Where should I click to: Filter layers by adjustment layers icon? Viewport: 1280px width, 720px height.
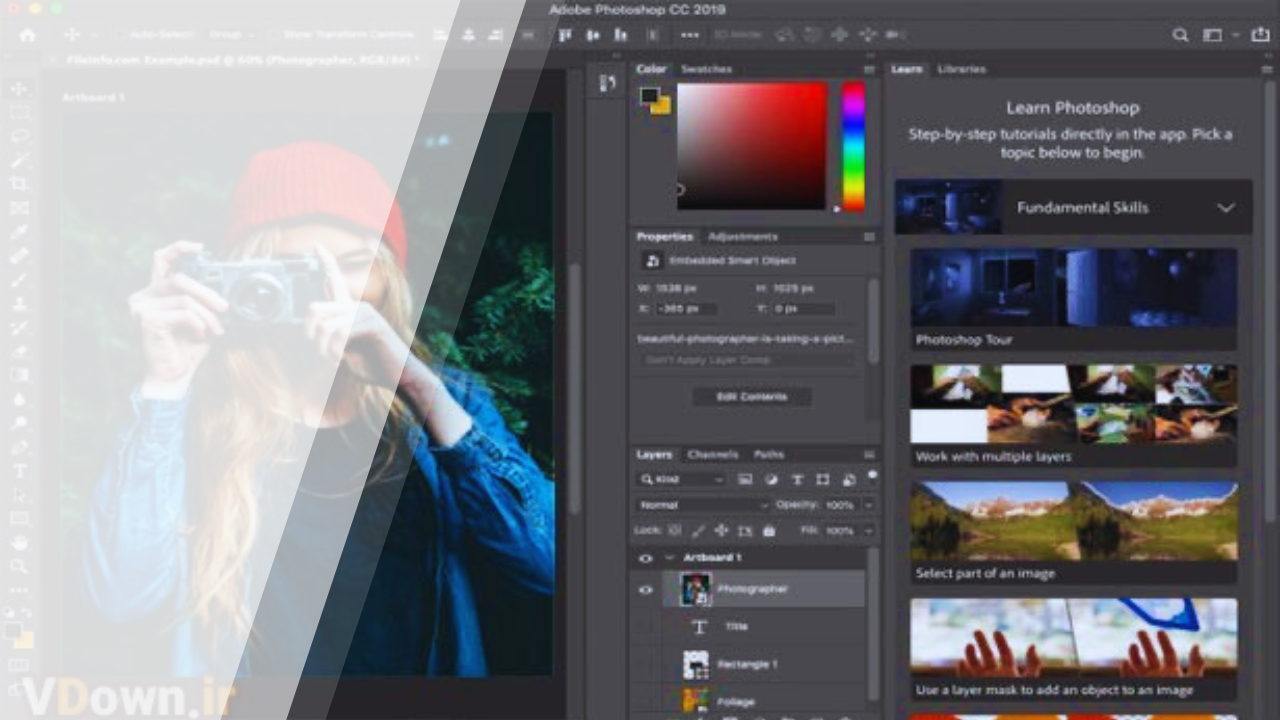pos(771,480)
